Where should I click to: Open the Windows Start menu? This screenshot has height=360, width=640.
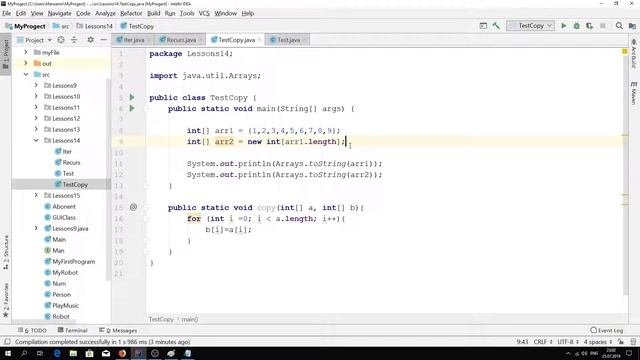pos(8,353)
